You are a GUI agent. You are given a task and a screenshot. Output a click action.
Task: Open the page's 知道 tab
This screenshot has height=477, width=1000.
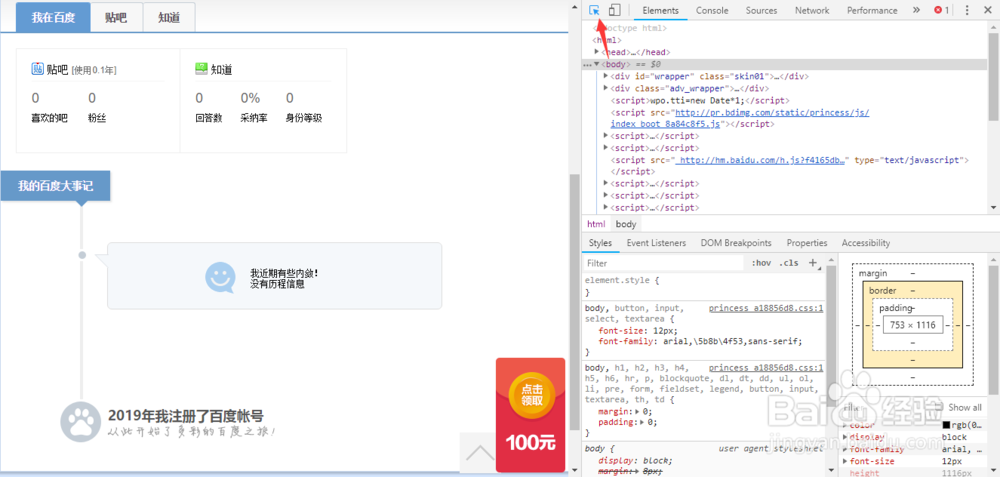[169, 17]
